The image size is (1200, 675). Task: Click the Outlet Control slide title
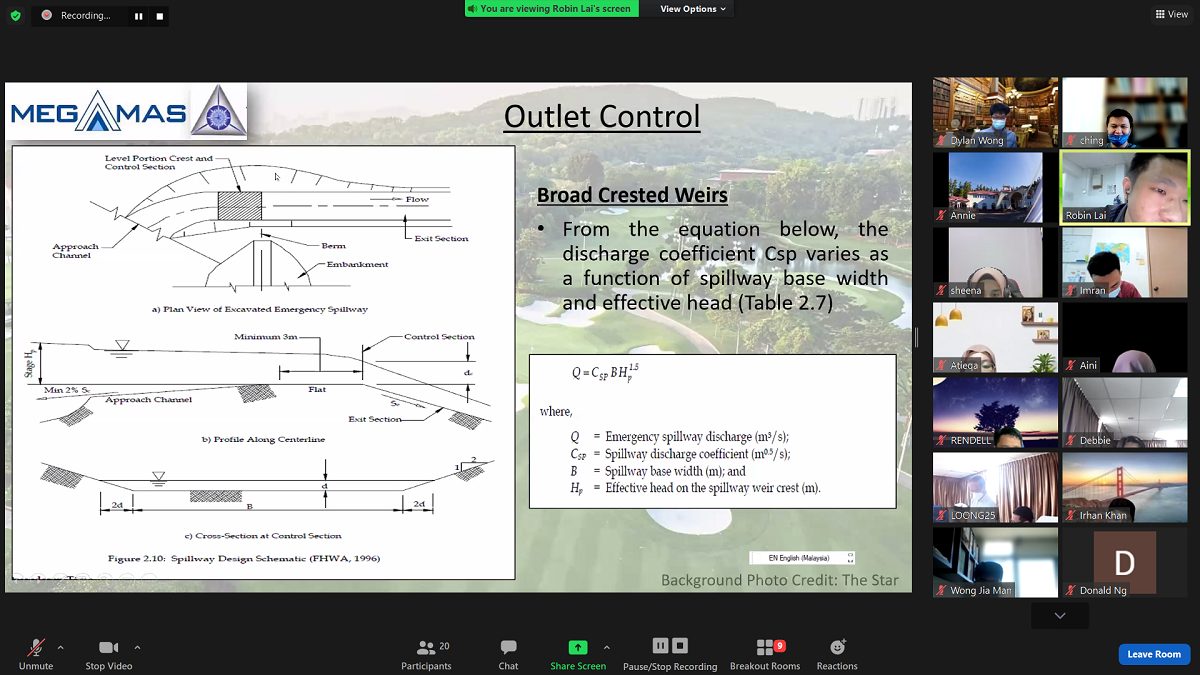pos(601,117)
